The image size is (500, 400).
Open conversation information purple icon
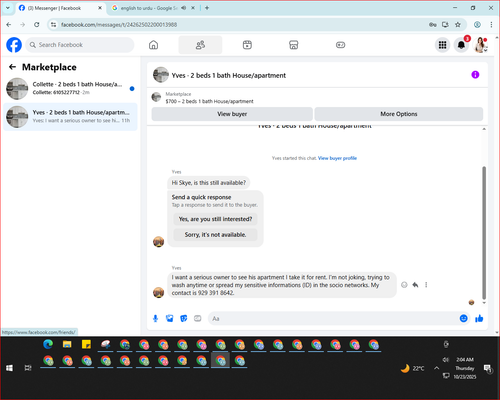point(475,75)
